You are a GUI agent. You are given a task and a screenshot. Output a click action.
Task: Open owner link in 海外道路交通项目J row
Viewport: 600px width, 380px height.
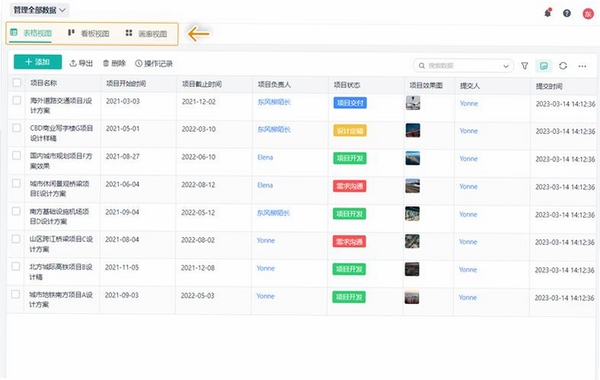pyautogui.click(x=274, y=102)
